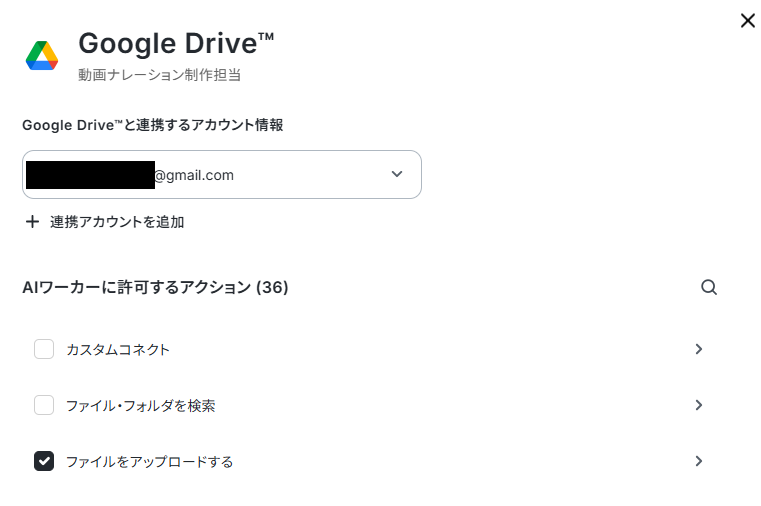
Task: Click the Google Drive™ title heading
Action: 176,43
